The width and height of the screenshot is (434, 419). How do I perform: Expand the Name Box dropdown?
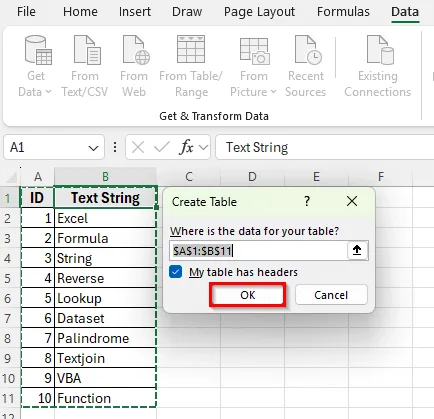93,148
